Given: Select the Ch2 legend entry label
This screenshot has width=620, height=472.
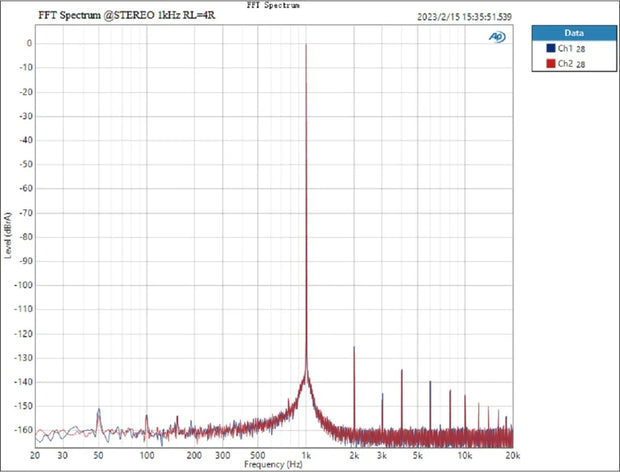Looking at the screenshot, I should [x=566, y=63].
